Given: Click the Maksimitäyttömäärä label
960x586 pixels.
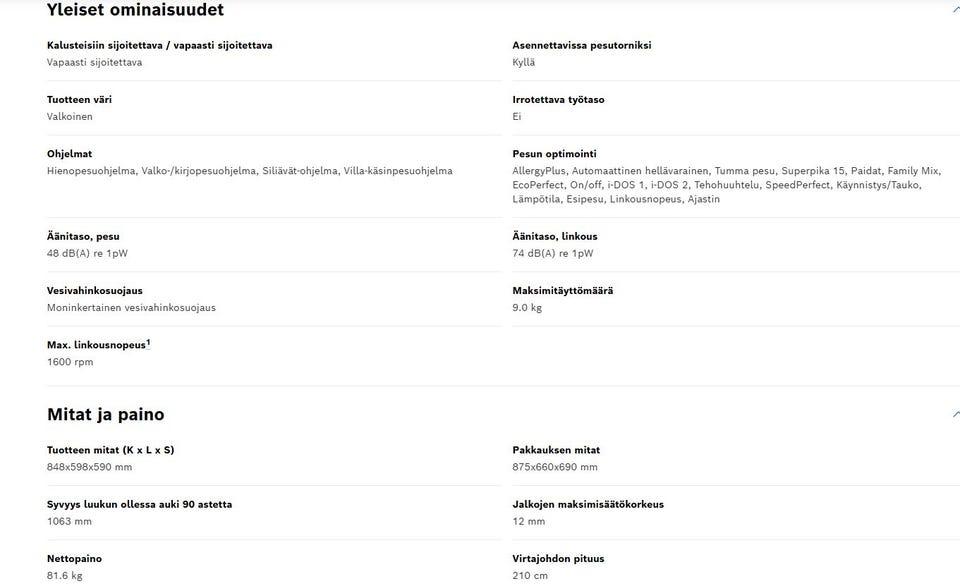Looking at the screenshot, I should pyautogui.click(x=563, y=291).
